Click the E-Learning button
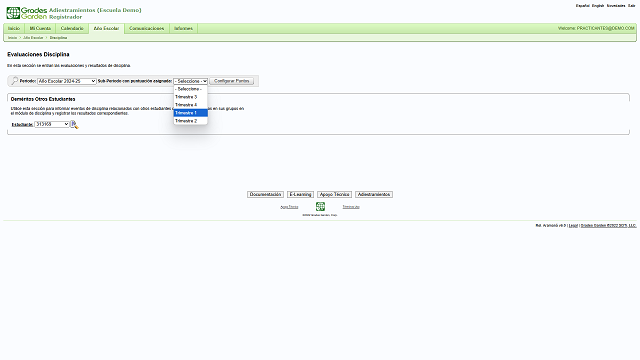640x360 pixels. (300, 195)
